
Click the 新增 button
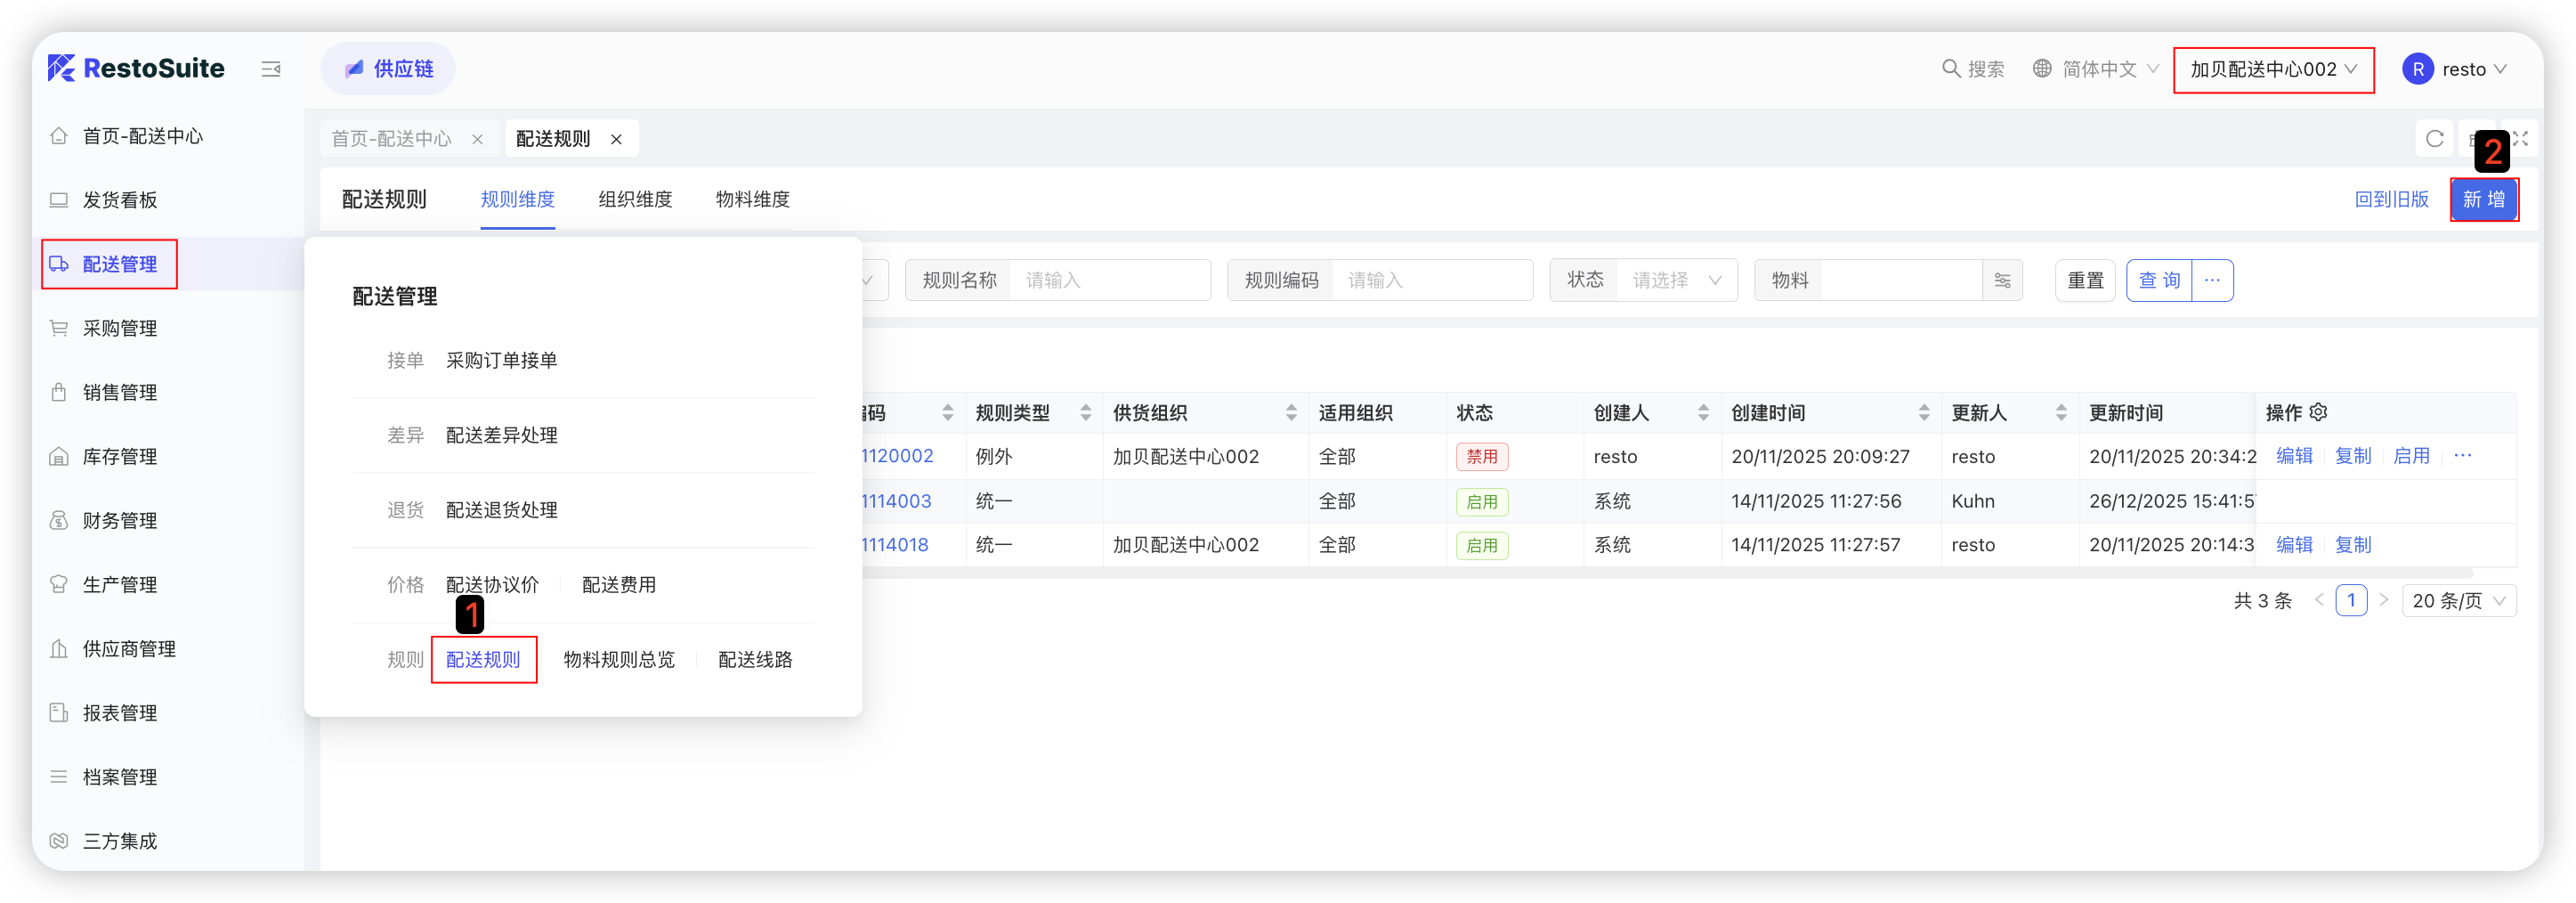tap(2483, 199)
